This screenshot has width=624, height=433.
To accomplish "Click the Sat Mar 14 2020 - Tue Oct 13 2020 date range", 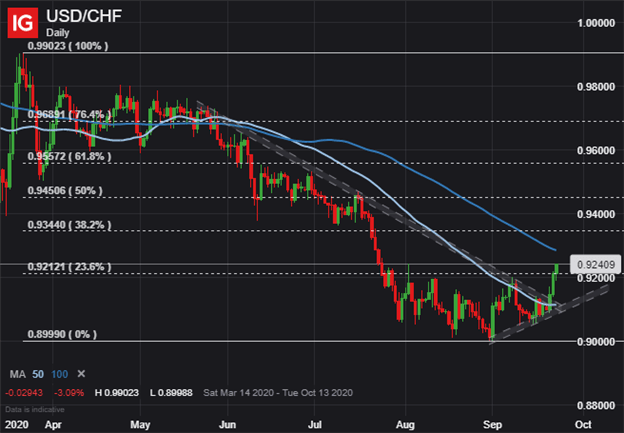I will 278,393.
